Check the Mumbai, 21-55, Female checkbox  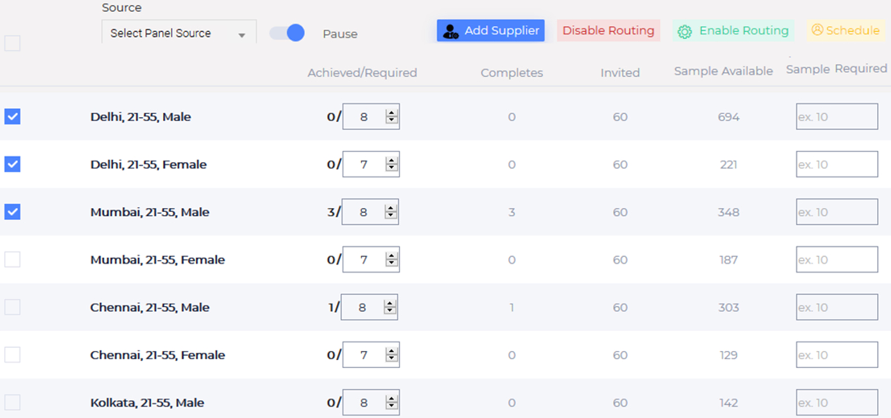click(13, 260)
